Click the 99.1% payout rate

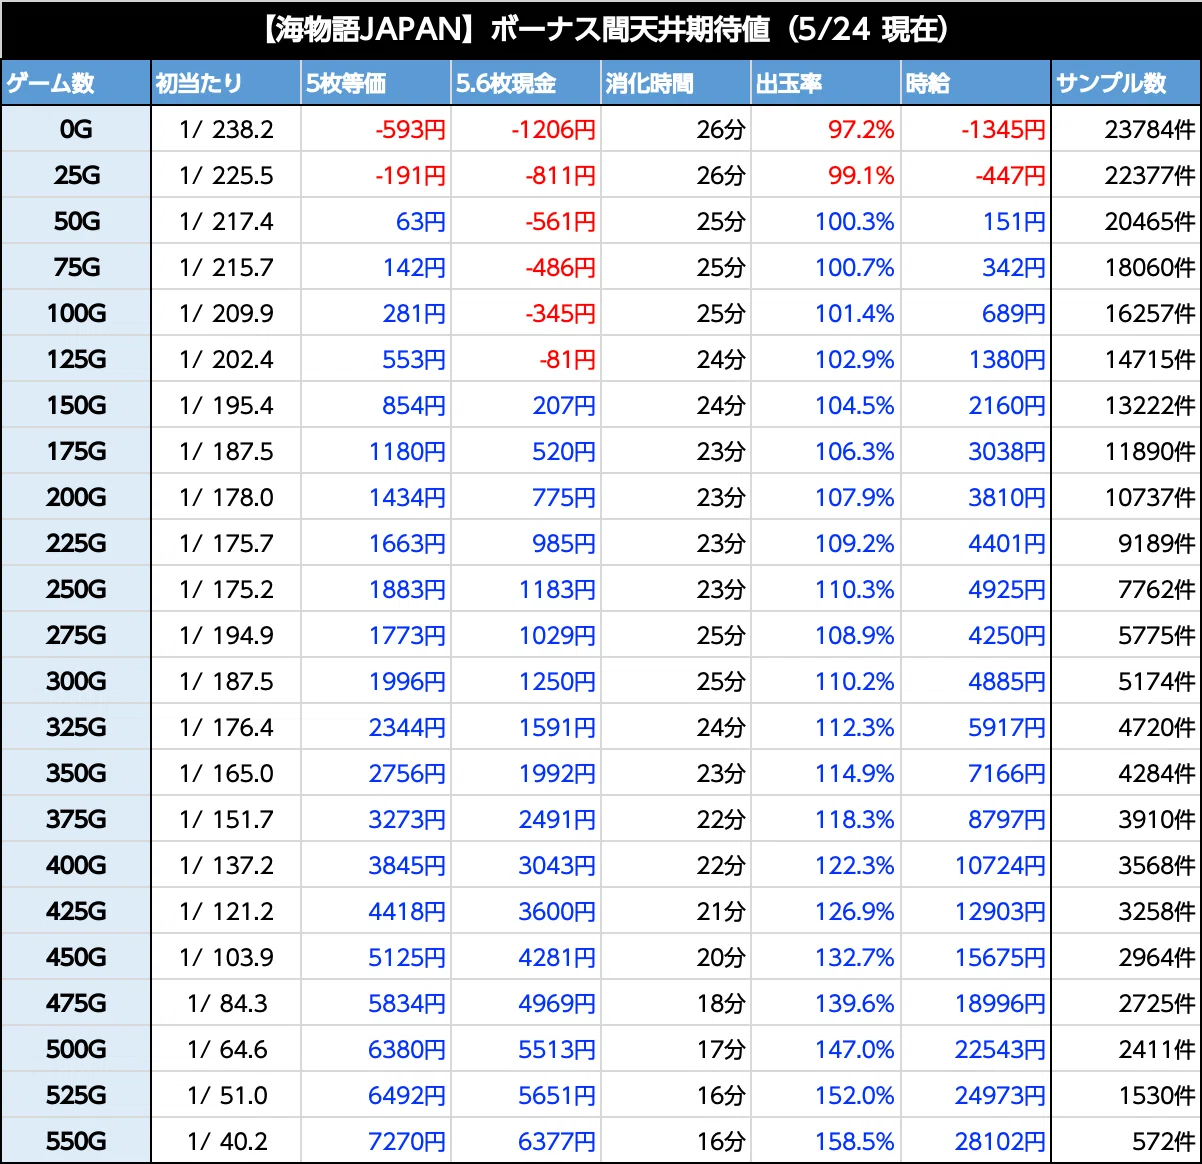pyautogui.click(x=861, y=175)
